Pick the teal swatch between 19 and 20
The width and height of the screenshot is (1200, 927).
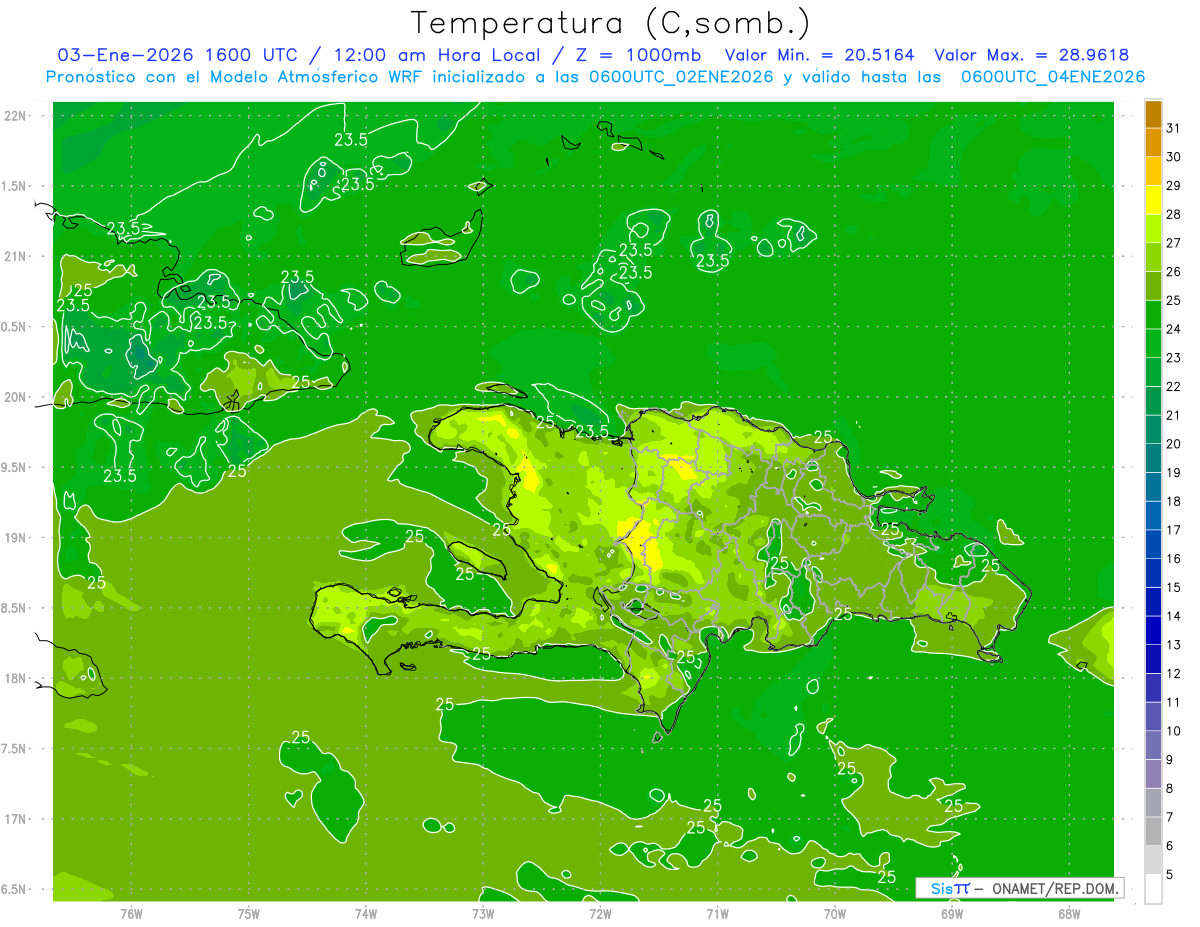1153,458
